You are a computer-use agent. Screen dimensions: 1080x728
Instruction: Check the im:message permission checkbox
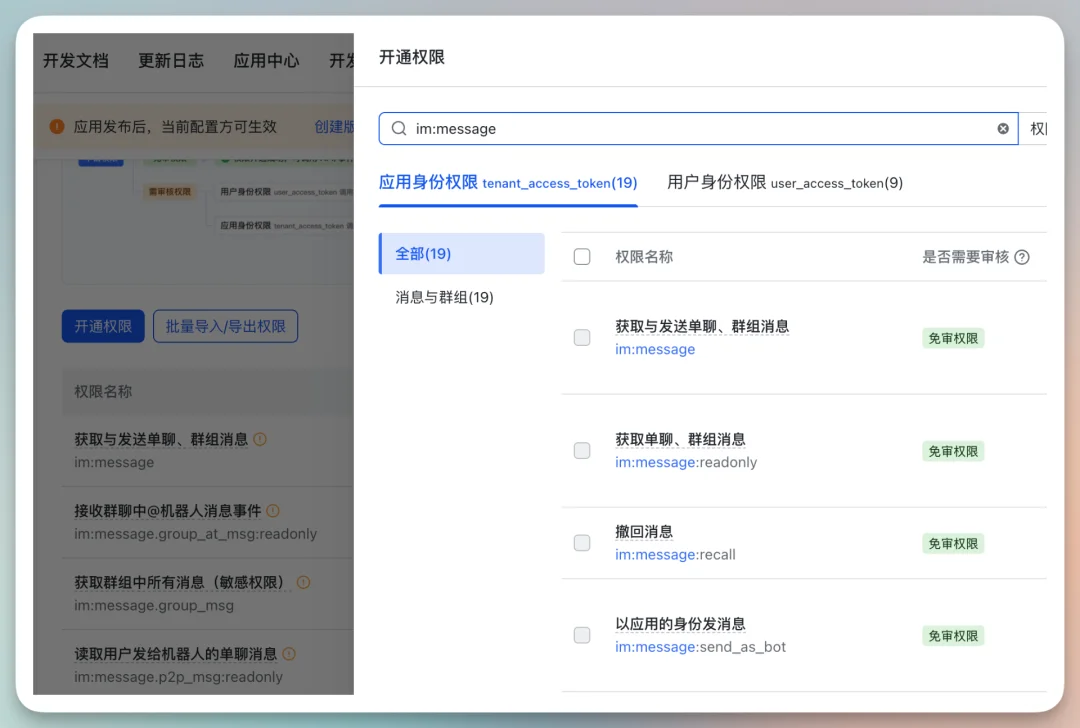[582, 338]
